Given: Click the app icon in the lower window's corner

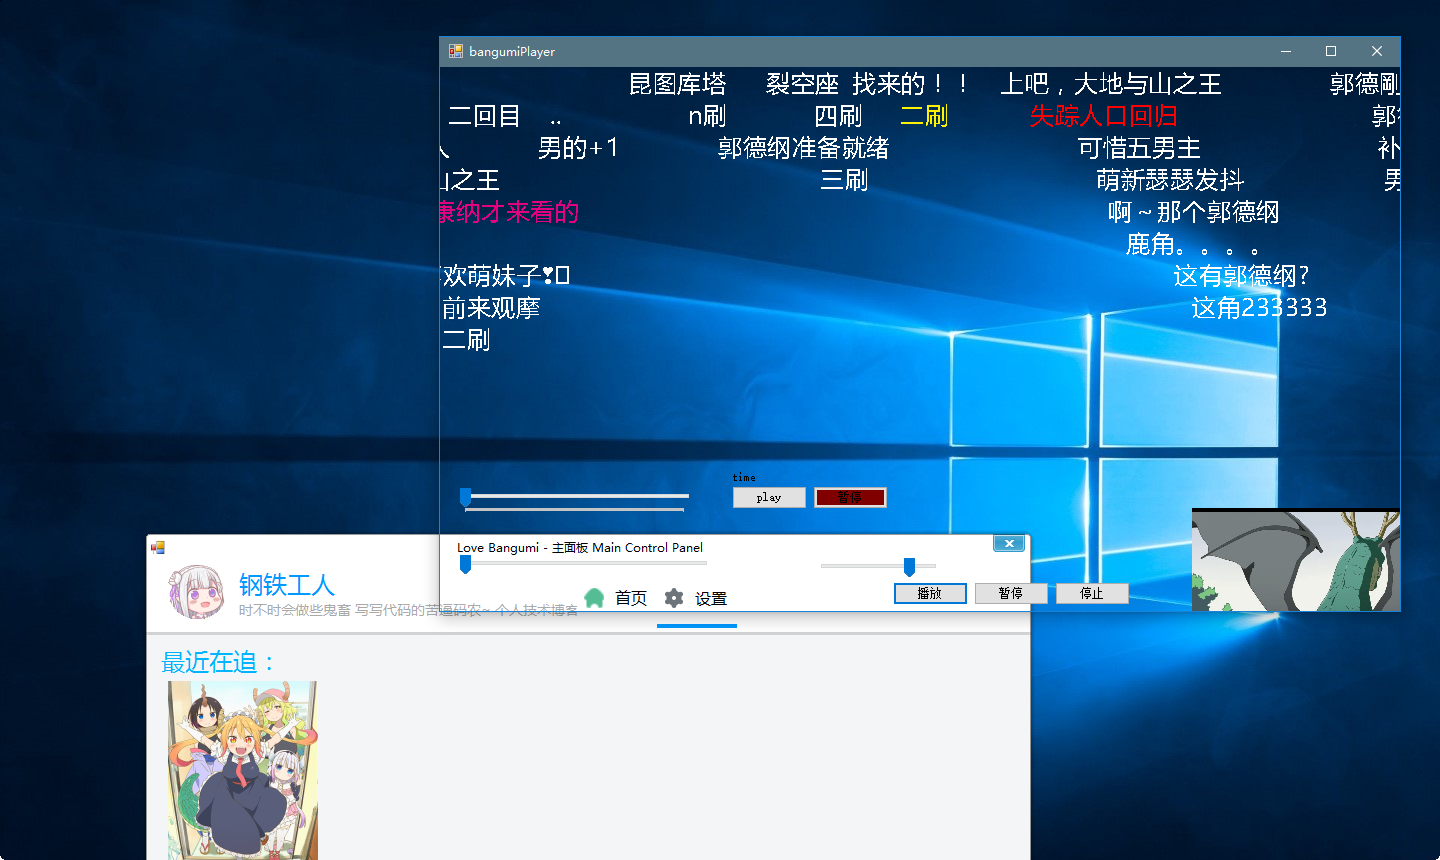Looking at the screenshot, I should (x=158, y=547).
